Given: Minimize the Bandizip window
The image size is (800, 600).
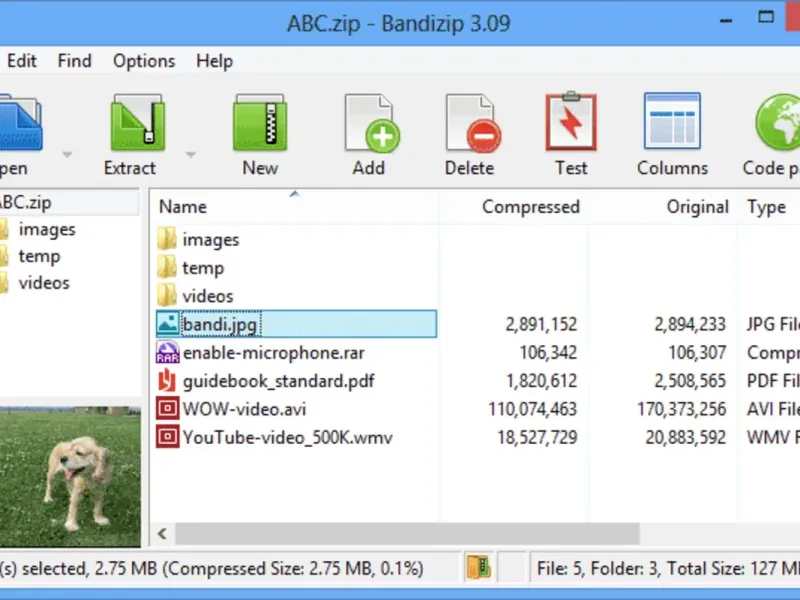Looking at the screenshot, I should [x=726, y=21].
